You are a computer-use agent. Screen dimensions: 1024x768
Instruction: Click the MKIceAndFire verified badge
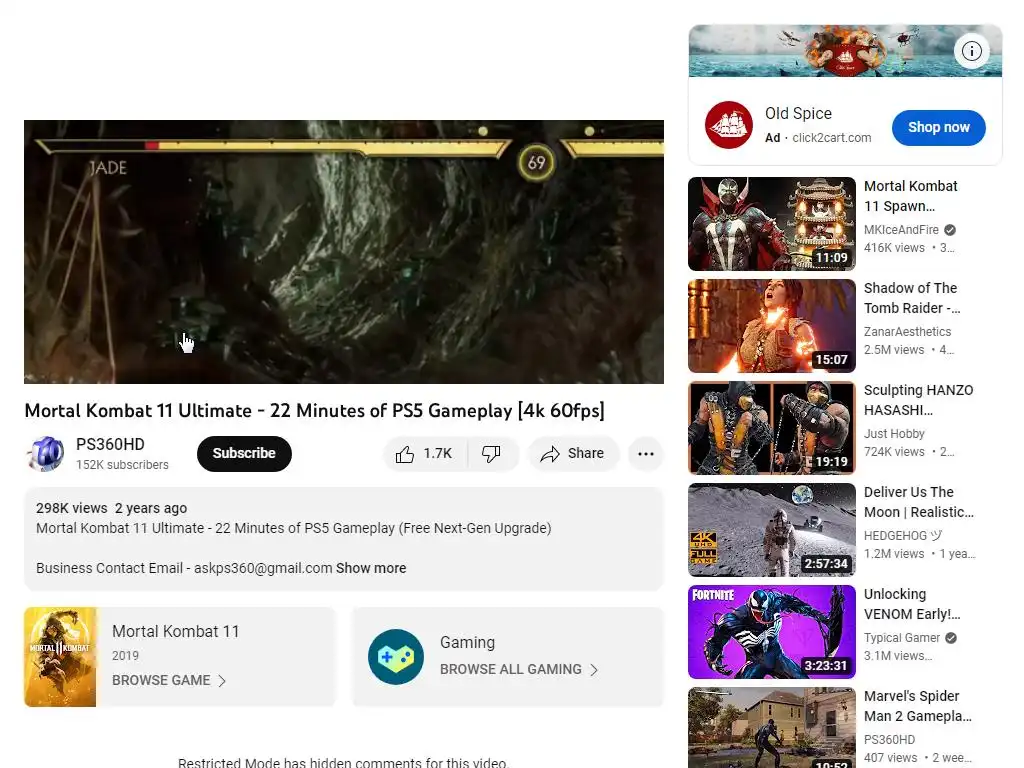pyautogui.click(x=950, y=230)
